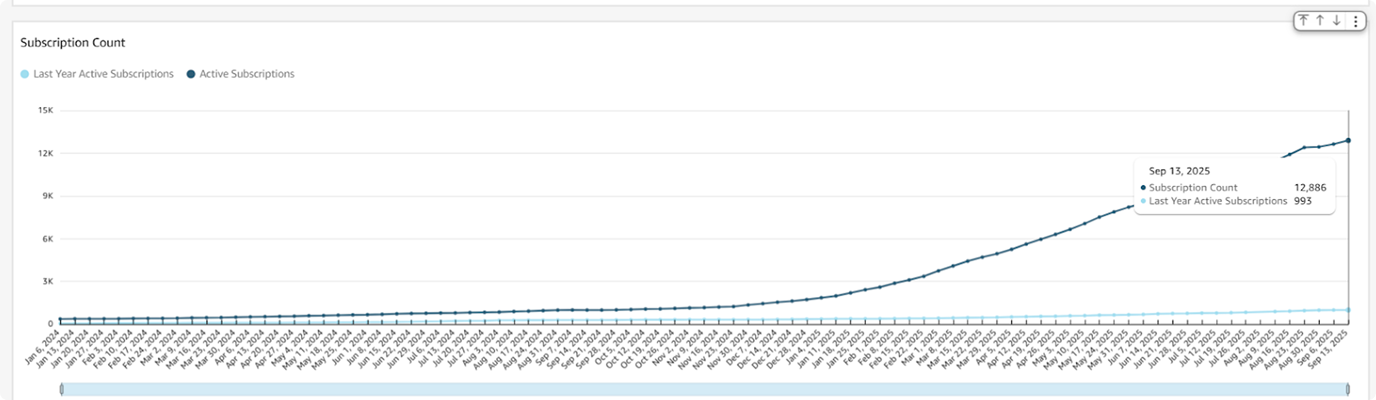Select the Sep 13, 2025 Active Subscriptions point
The width and height of the screenshot is (1376, 400).
1348,140
